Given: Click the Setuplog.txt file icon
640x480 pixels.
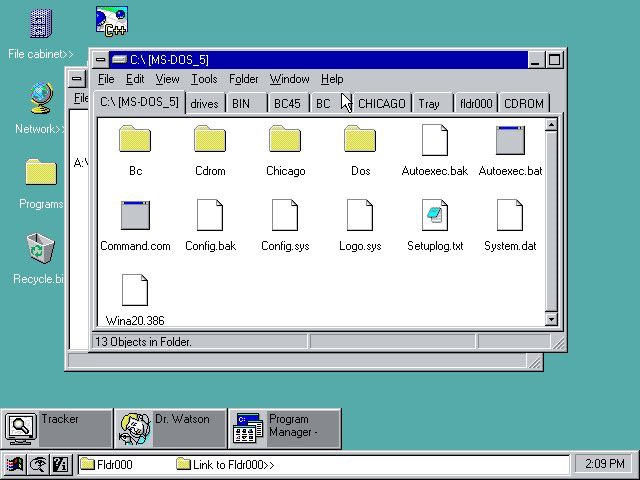Looking at the screenshot, I should 435,216.
